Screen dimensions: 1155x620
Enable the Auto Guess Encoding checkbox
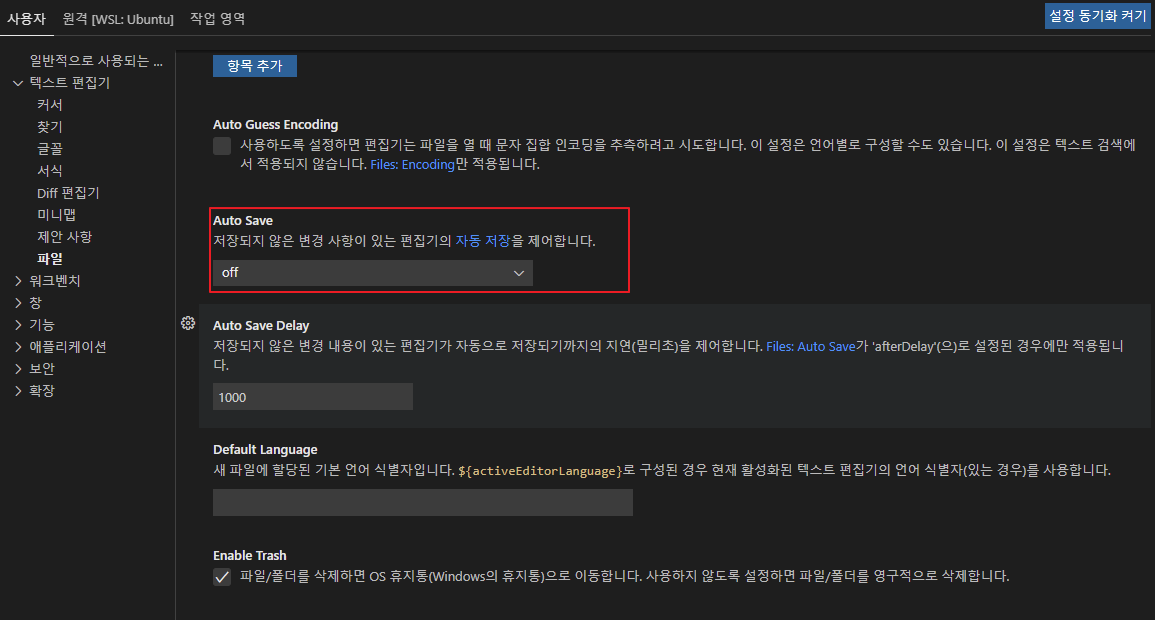(x=222, y=146)
